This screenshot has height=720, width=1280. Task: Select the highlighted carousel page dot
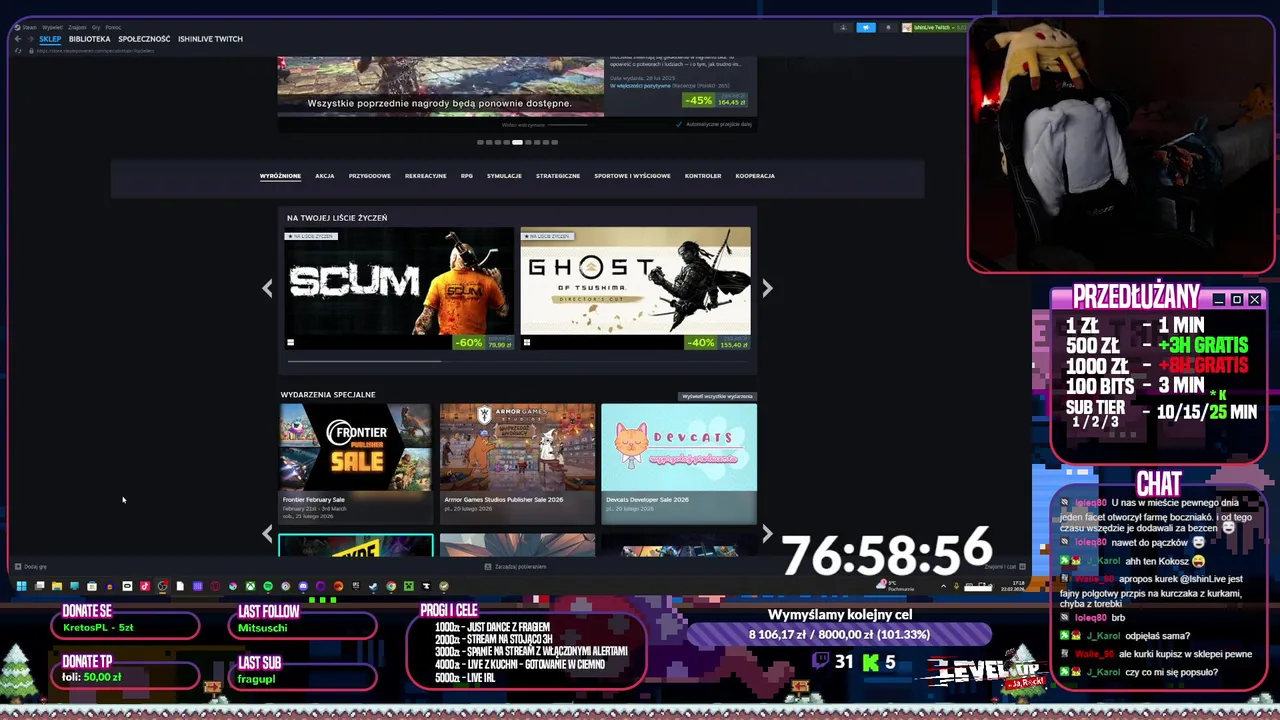517,142
